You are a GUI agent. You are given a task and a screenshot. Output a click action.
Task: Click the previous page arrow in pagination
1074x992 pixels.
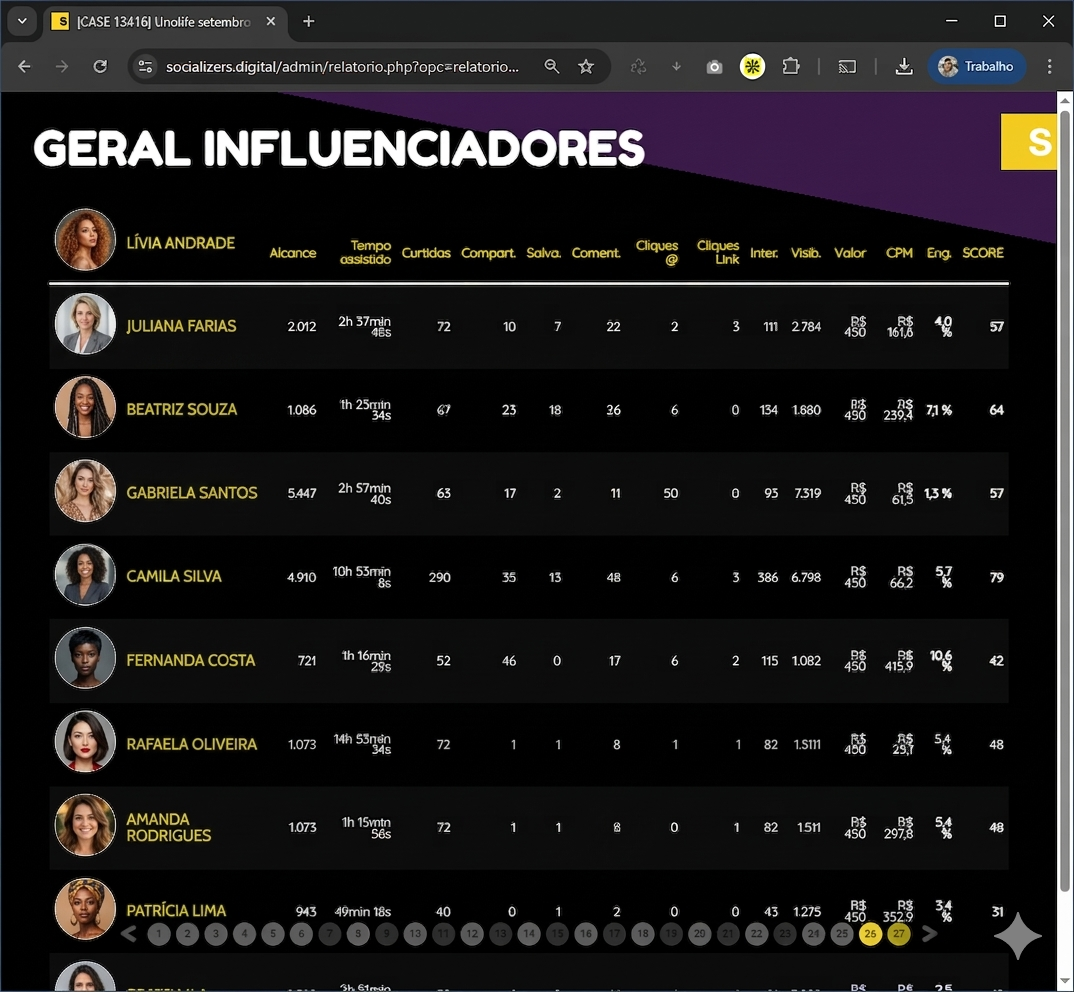click(x=128, y=934)
